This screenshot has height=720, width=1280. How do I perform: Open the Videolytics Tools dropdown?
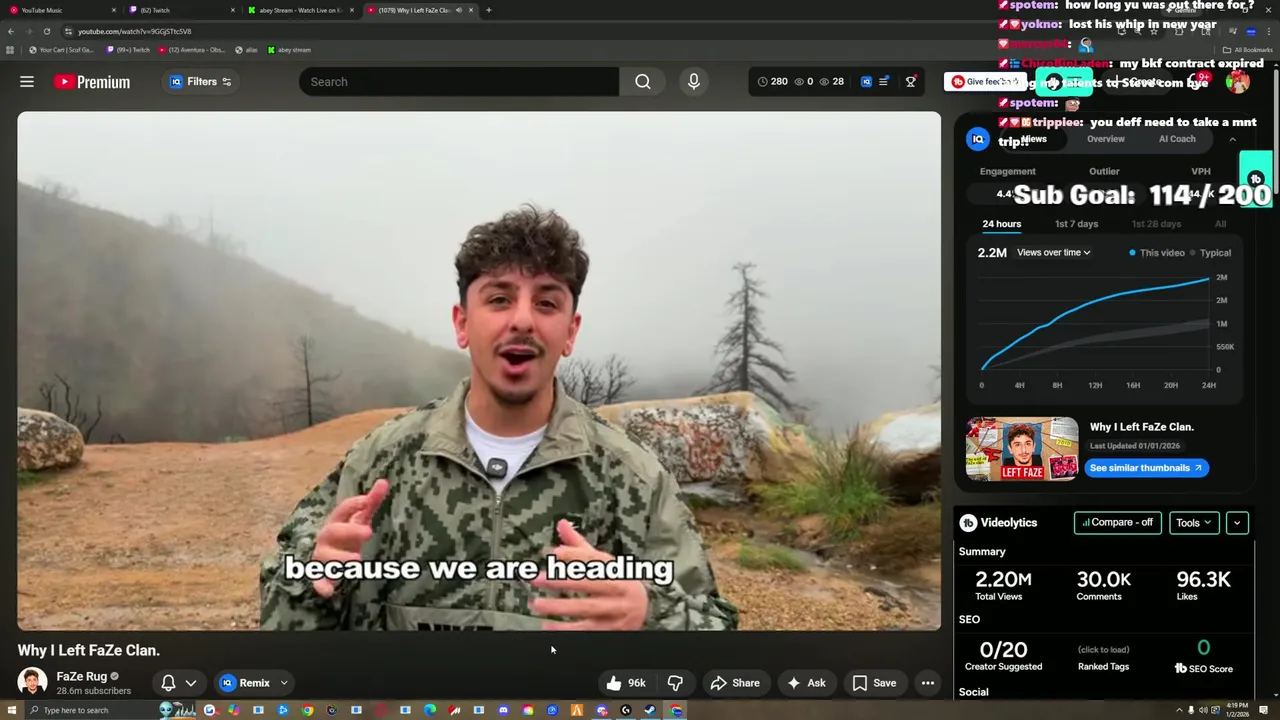point(1194,523)
